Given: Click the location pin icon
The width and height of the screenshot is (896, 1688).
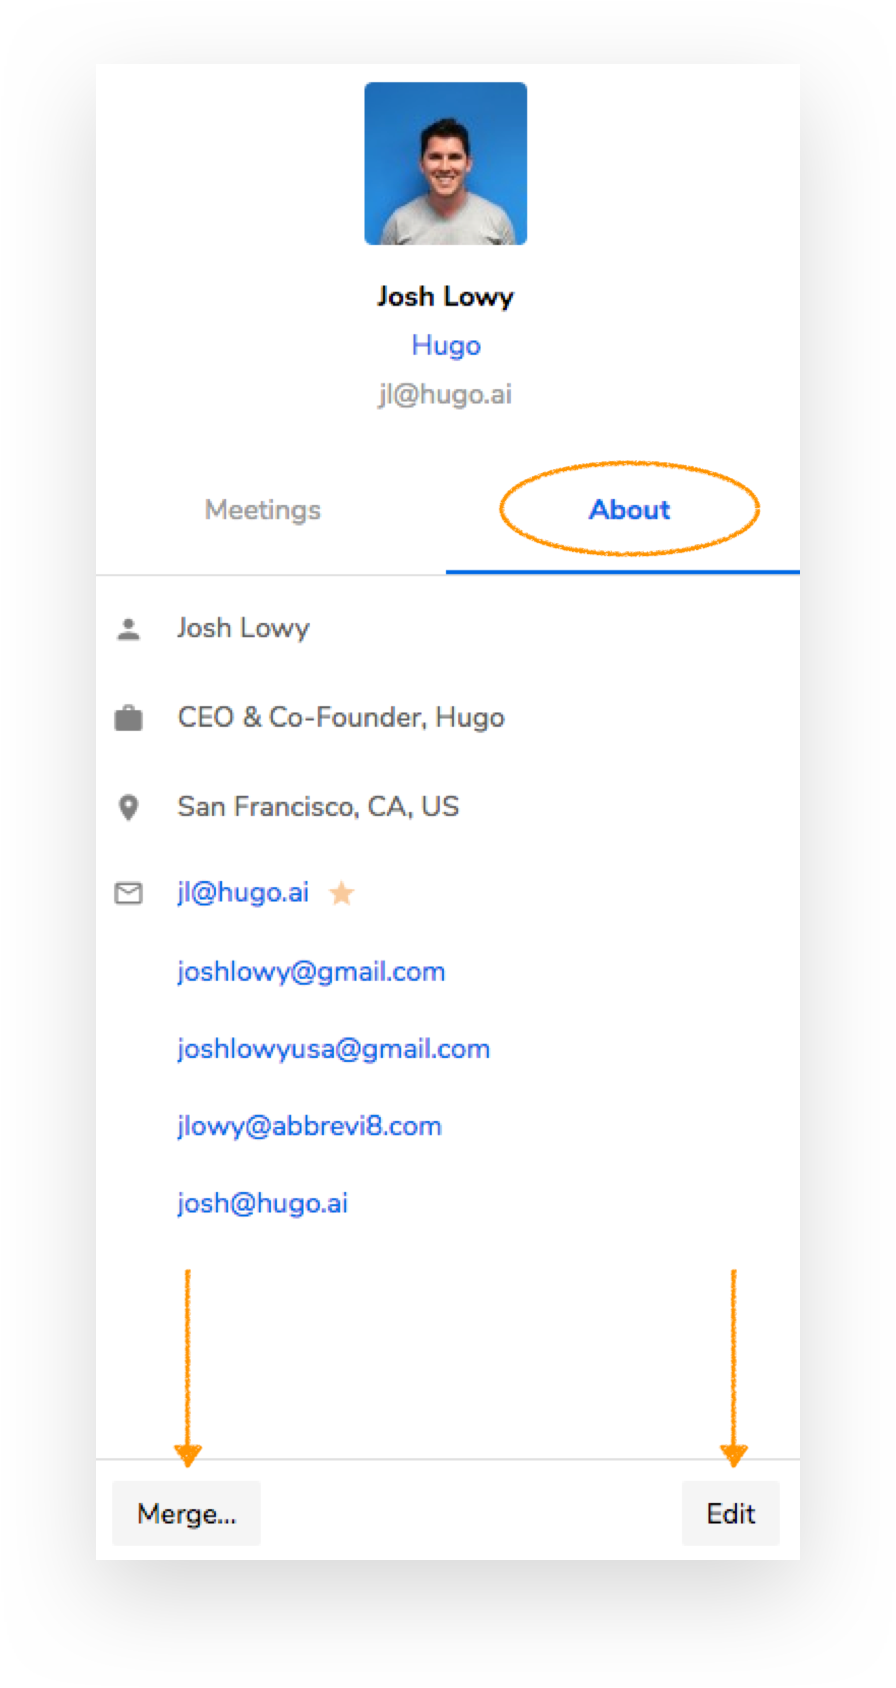Looking at the screenshot, I should click(x=129, y=807).
